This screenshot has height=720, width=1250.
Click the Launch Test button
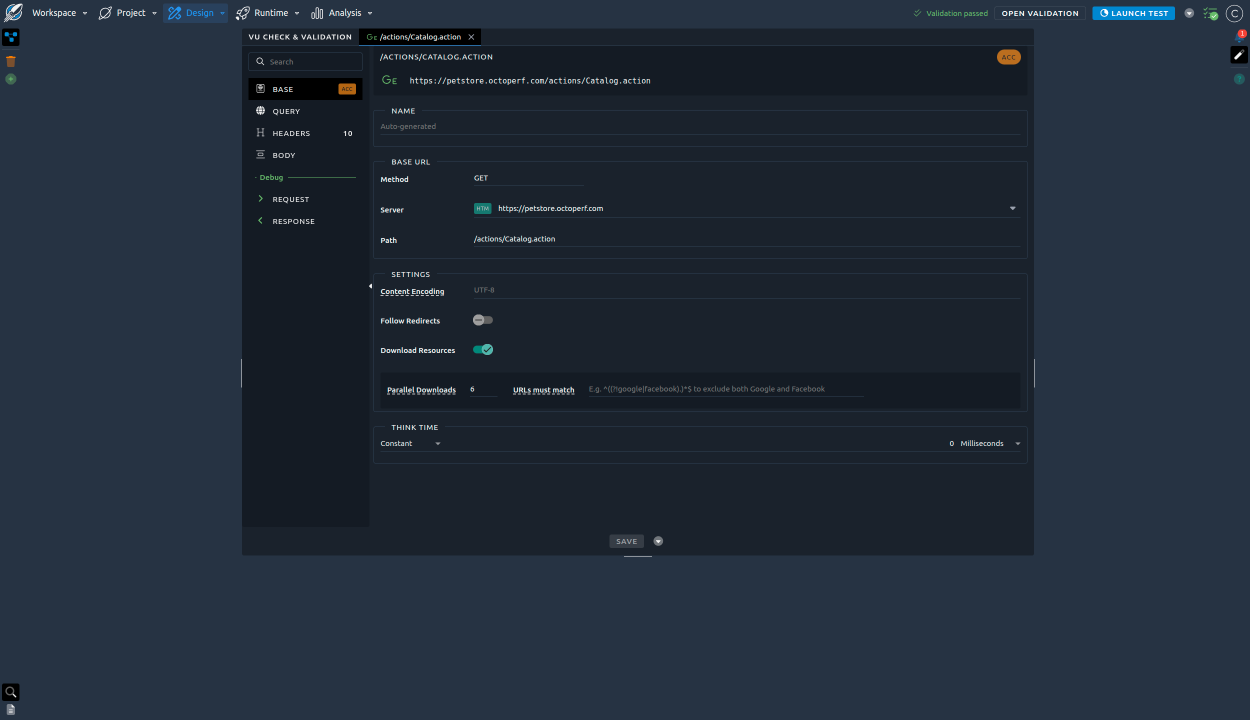1133,13
